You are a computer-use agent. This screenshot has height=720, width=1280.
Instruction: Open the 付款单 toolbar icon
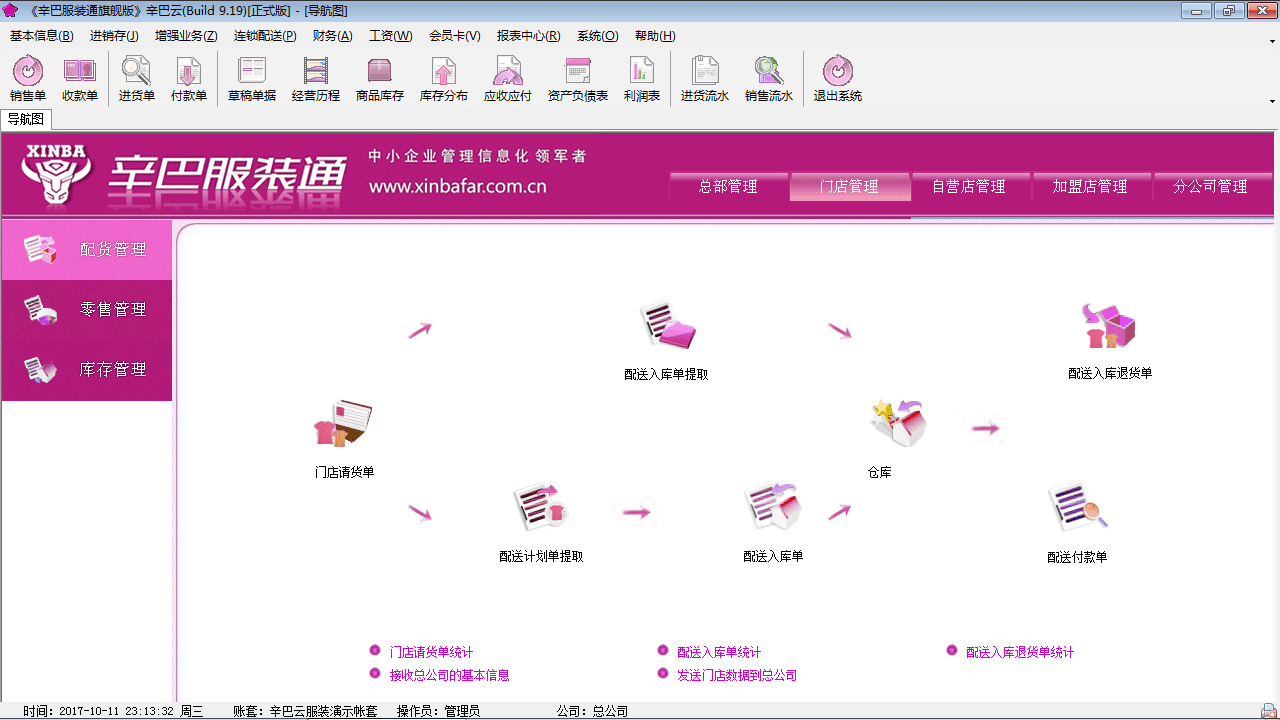(x=189, y=80)
